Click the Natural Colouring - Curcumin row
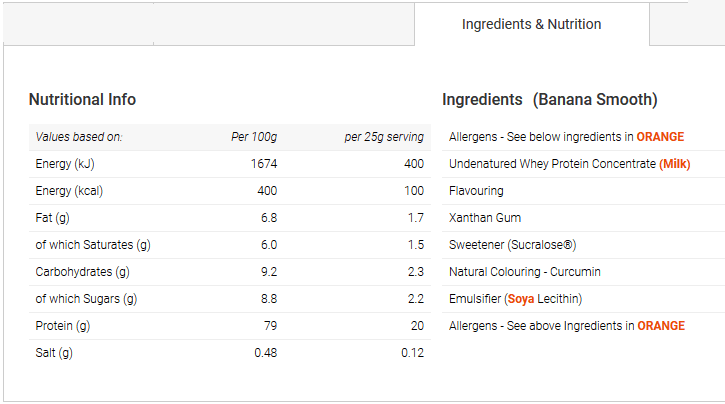 click(x=584, y=272)
